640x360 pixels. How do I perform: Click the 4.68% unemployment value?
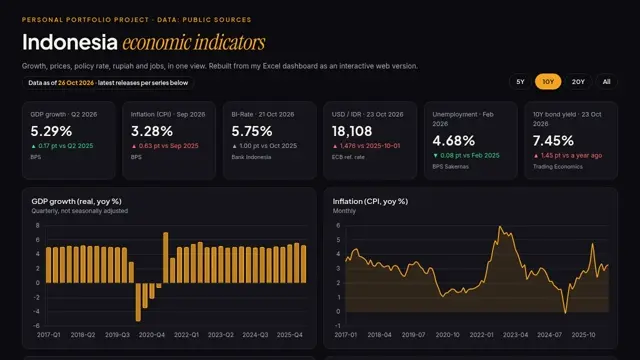(453, 141)
